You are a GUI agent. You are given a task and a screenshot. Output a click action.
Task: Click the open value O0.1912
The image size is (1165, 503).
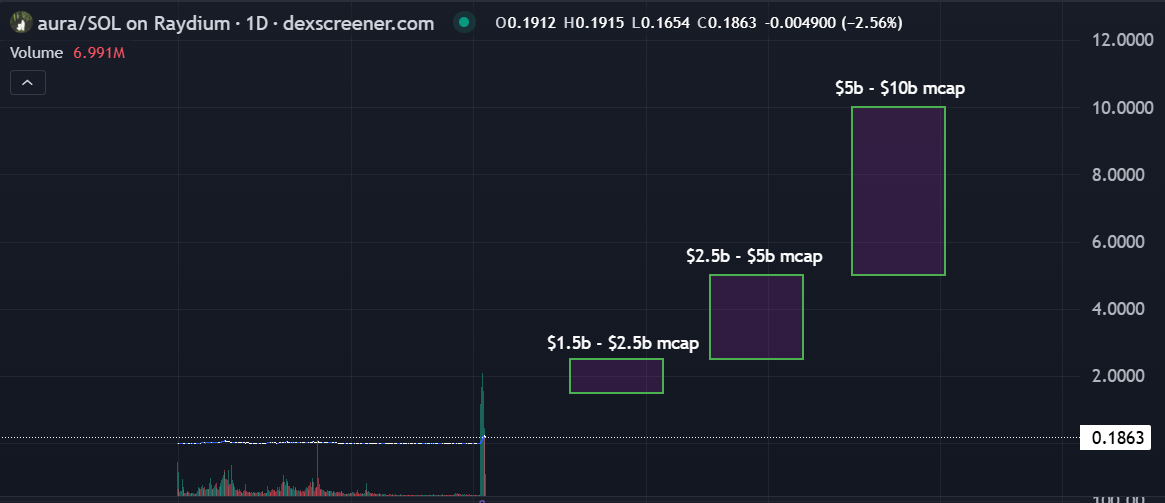coord(525,23)
